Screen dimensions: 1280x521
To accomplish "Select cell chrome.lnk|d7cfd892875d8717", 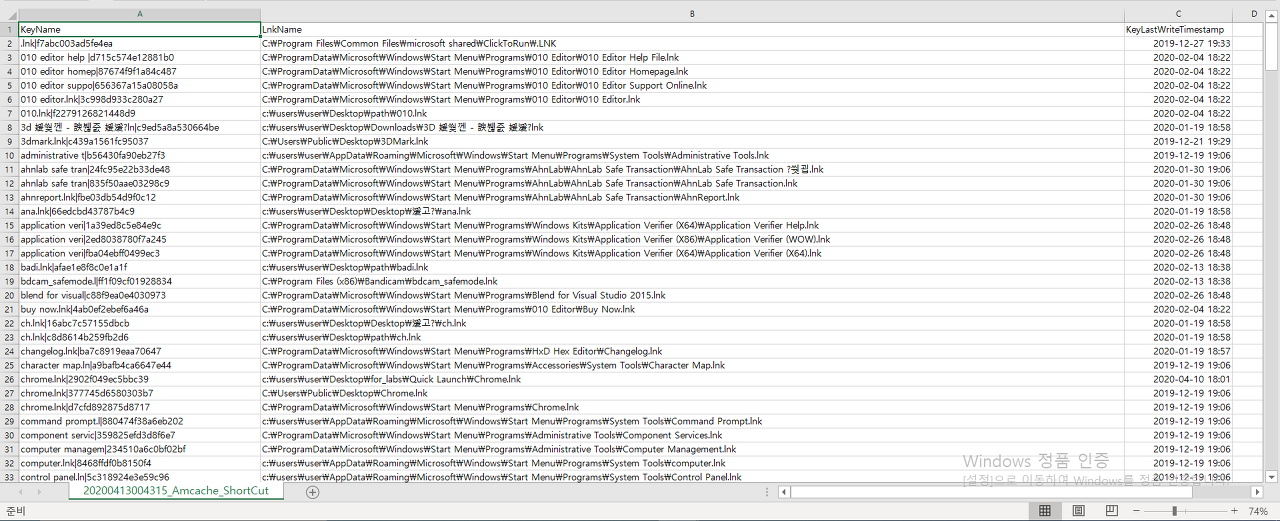I will point(139,408).
